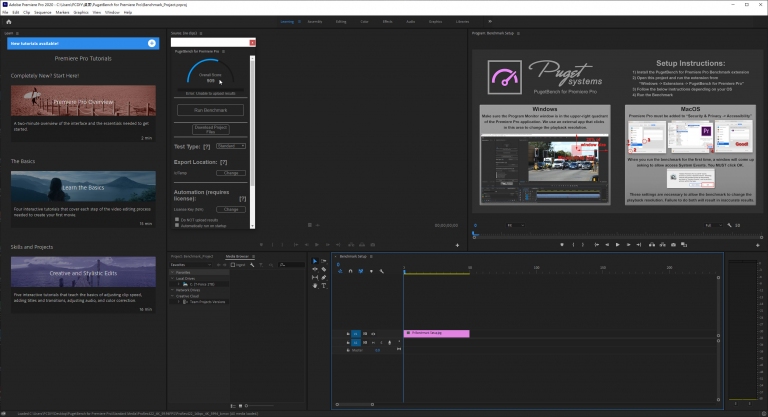Open Program Monitor playback resolution Full dropdown

coord(713,225)
